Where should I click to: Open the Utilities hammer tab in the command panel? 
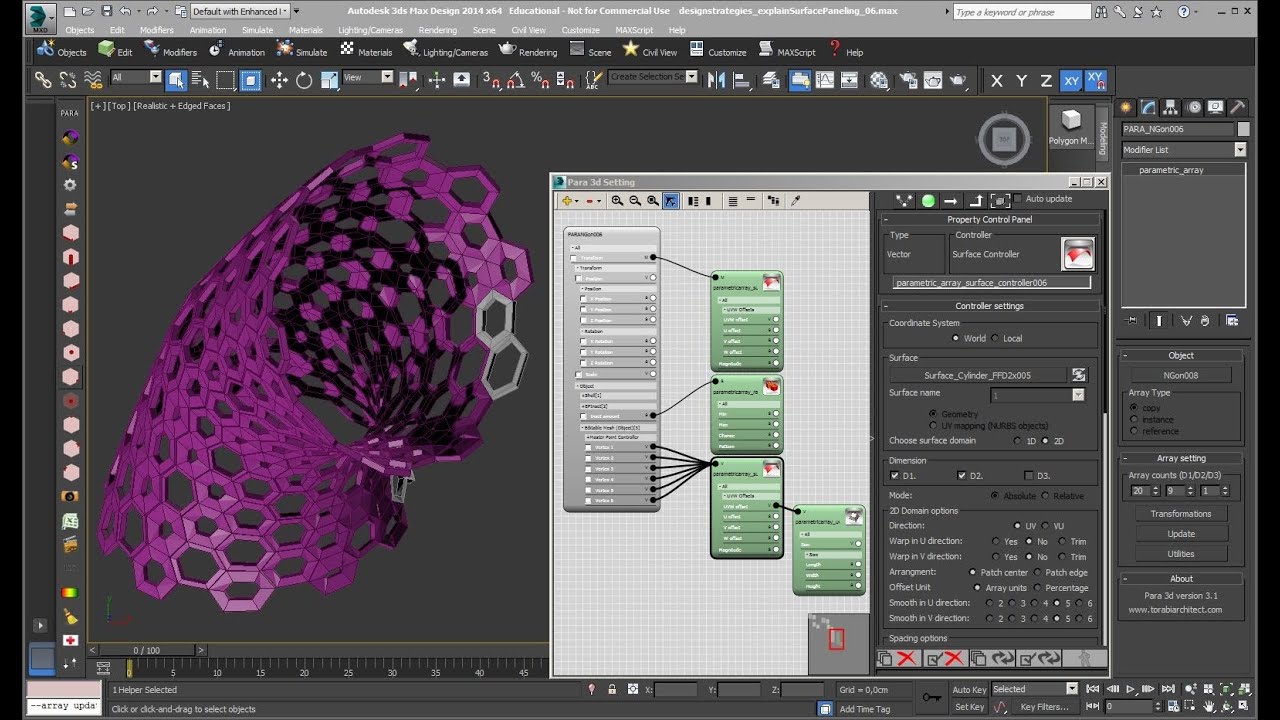(1237, 107)
